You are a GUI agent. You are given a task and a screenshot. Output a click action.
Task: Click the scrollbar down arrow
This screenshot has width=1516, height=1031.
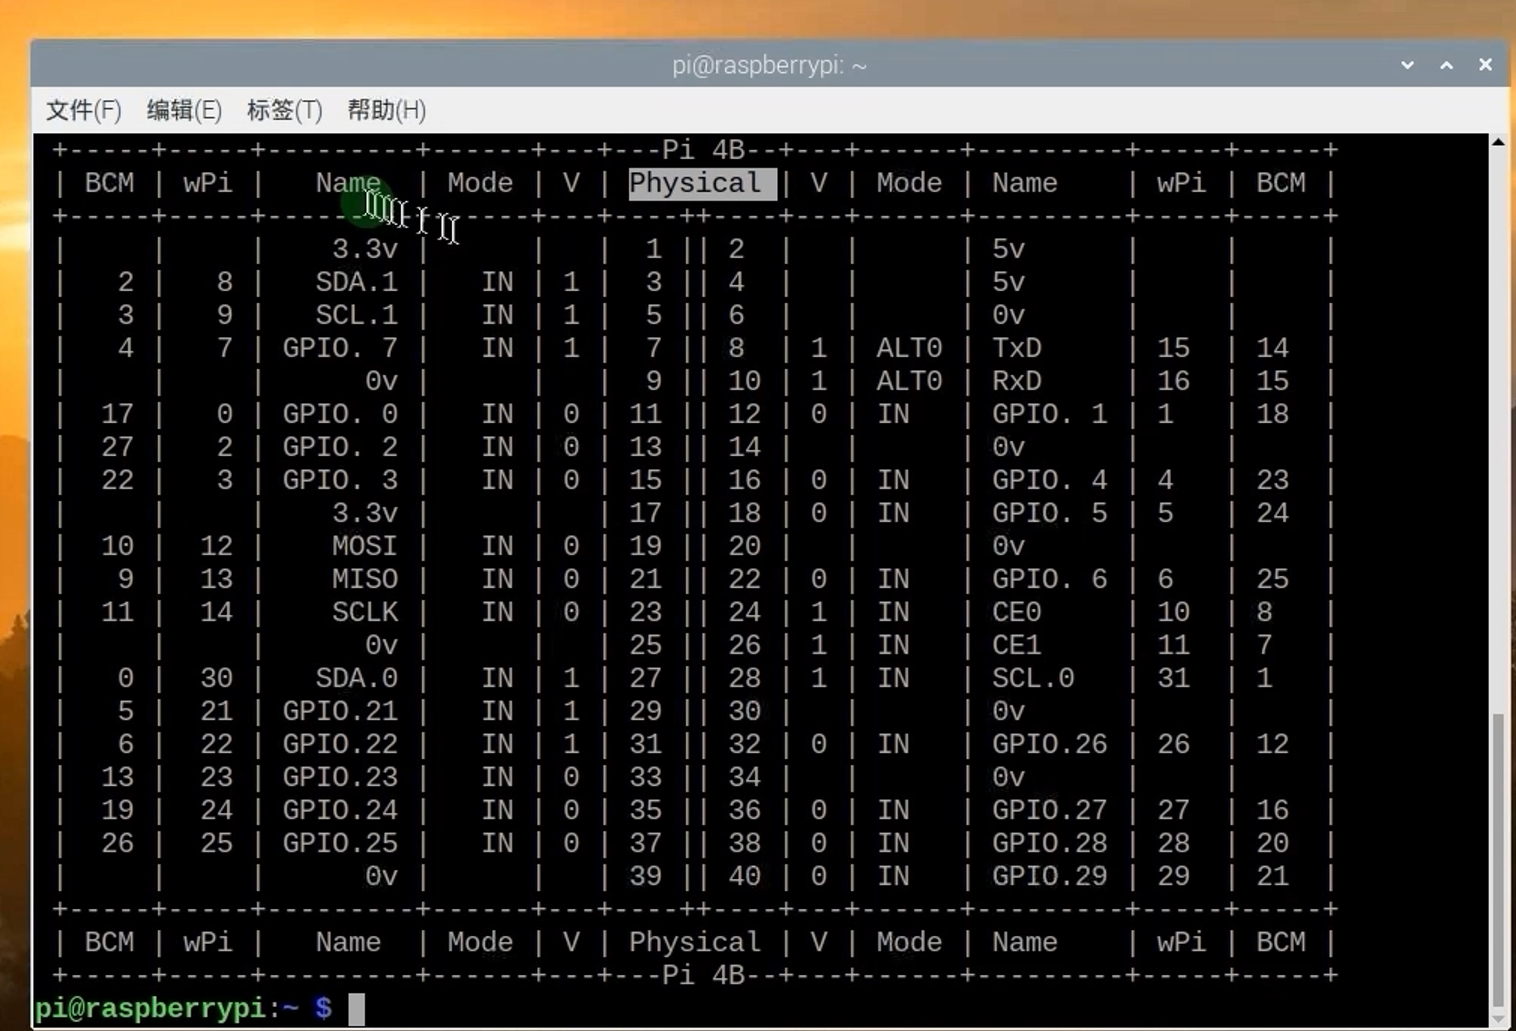[x=1498, y=1018]
